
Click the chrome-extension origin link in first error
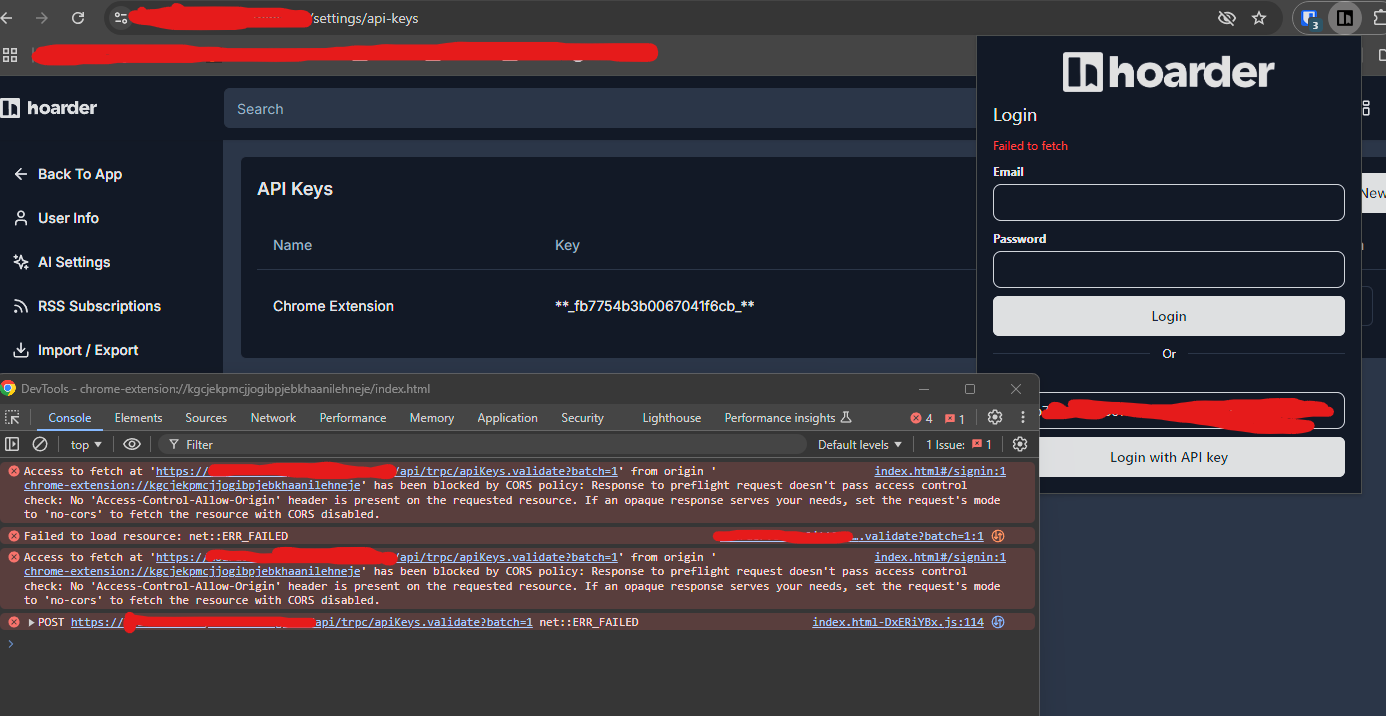pos(192,485)
